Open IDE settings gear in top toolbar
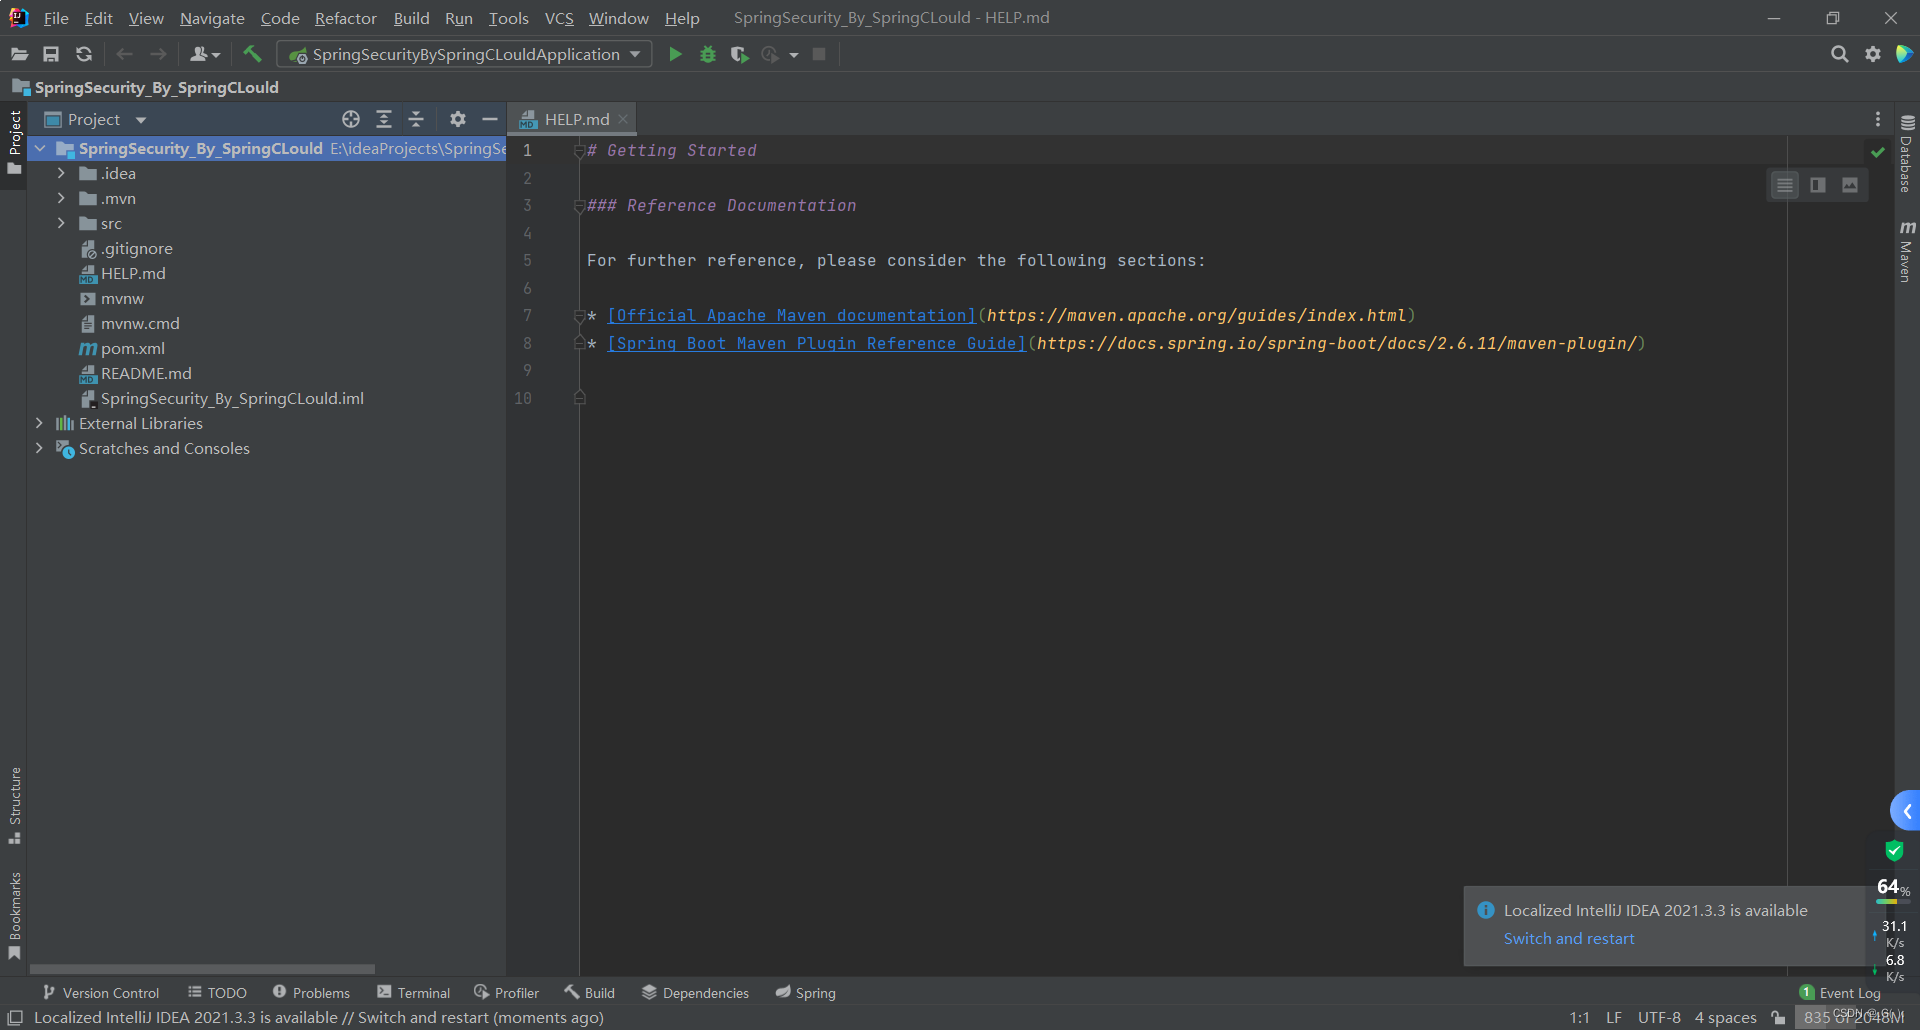This screenshot has width=1920, height=1030. click(1873, 54)
